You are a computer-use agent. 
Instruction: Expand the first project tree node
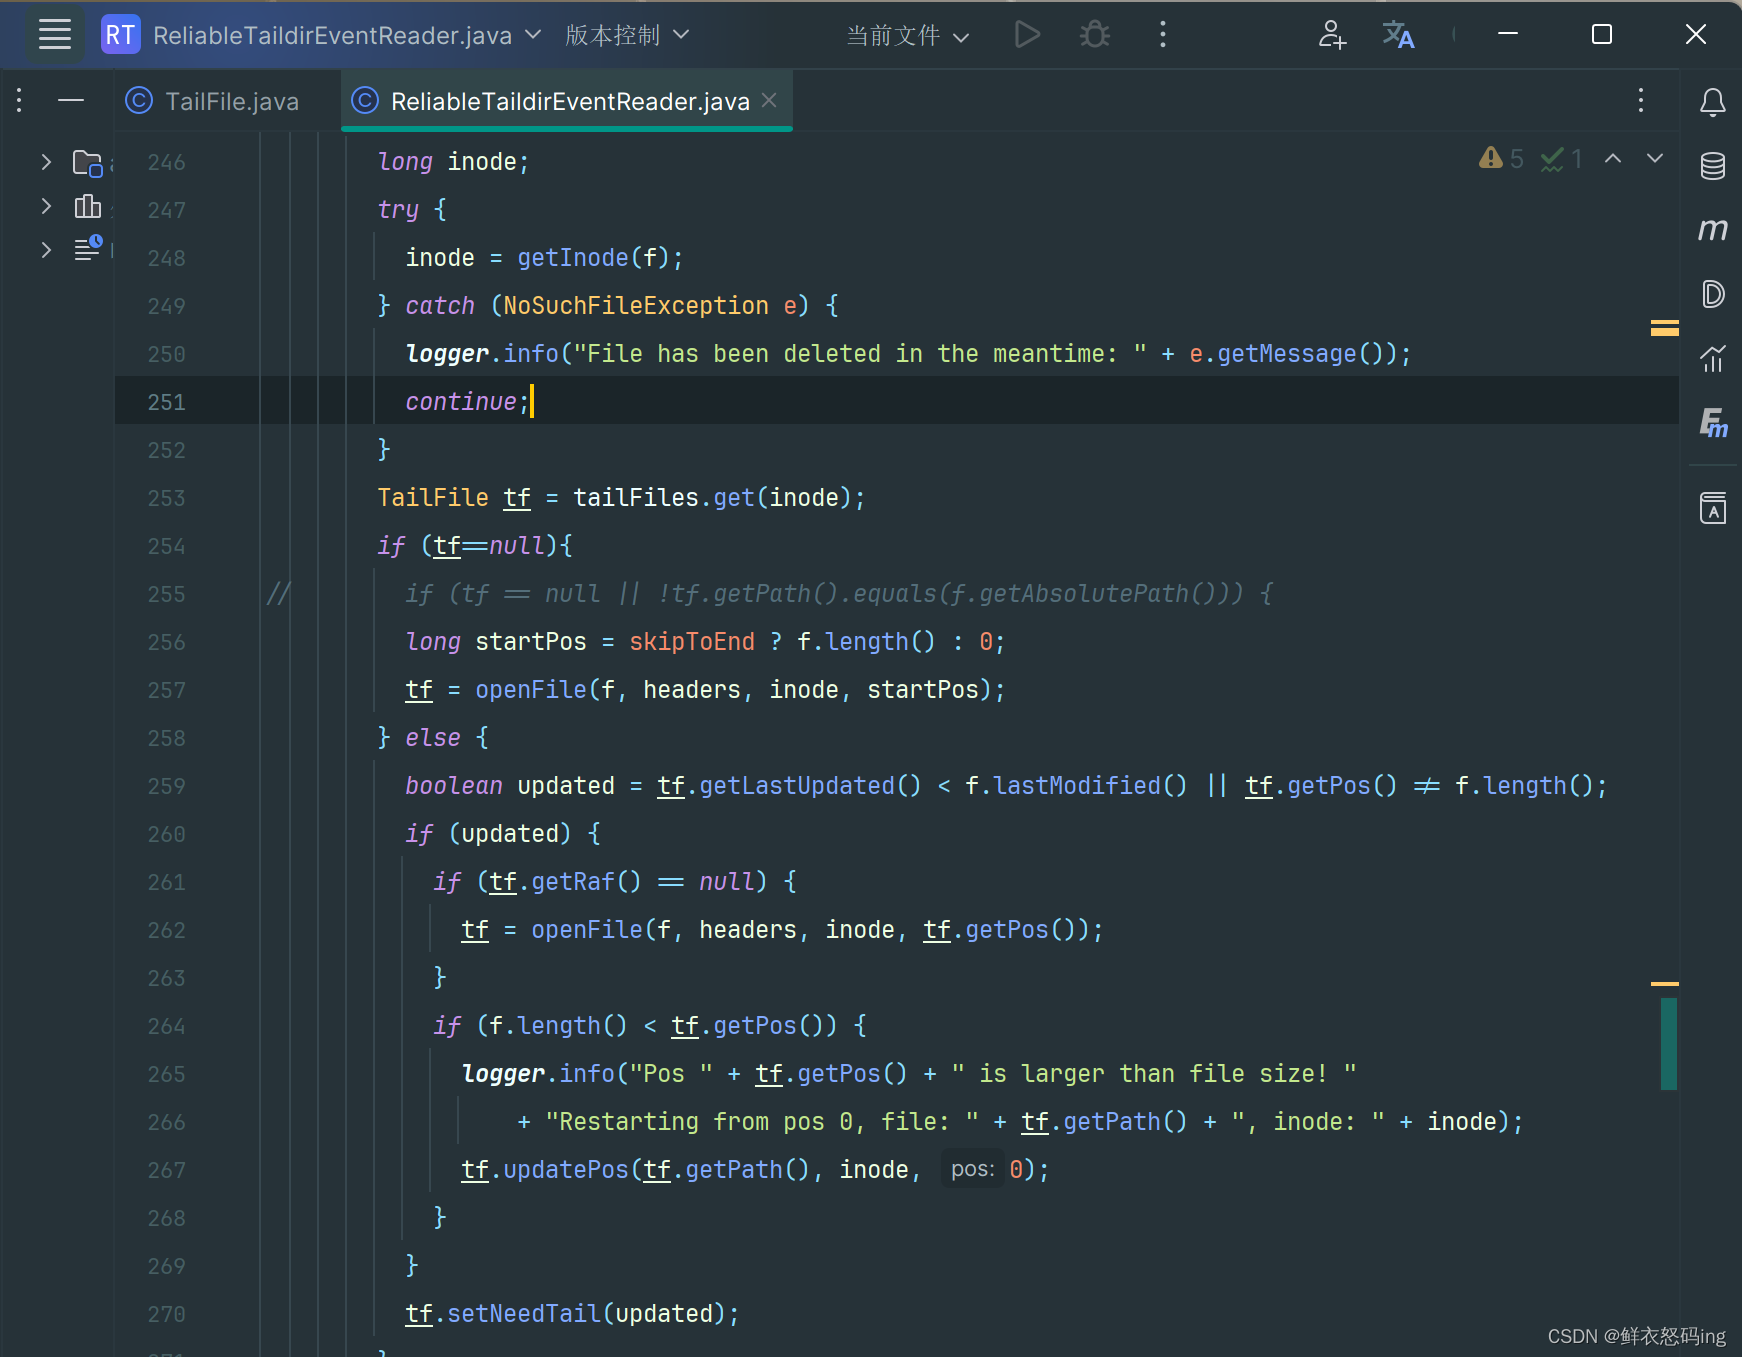click(46, 162)
